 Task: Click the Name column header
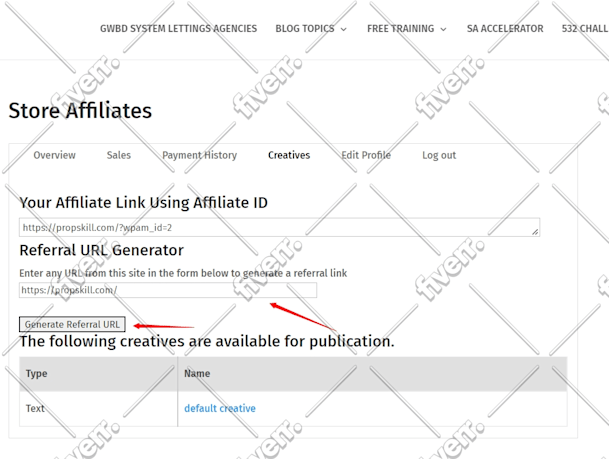(x=372, y=374)
